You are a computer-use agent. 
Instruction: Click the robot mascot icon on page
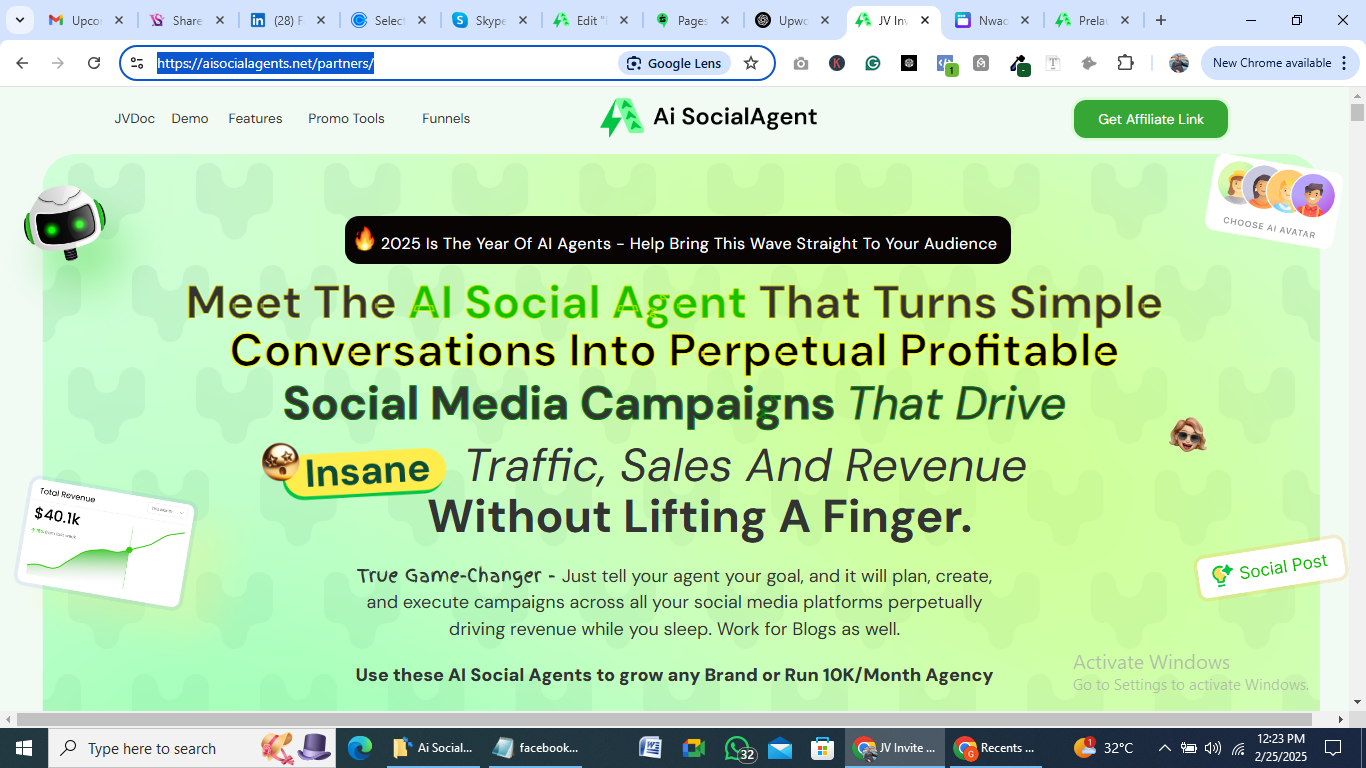click(65, 220)
